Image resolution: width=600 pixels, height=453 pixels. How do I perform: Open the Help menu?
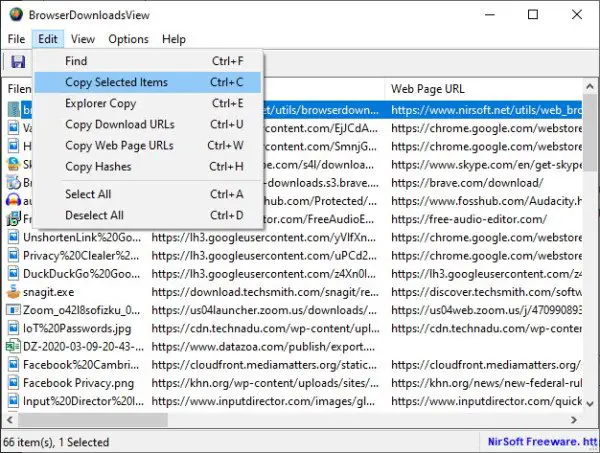click(174, 39)
